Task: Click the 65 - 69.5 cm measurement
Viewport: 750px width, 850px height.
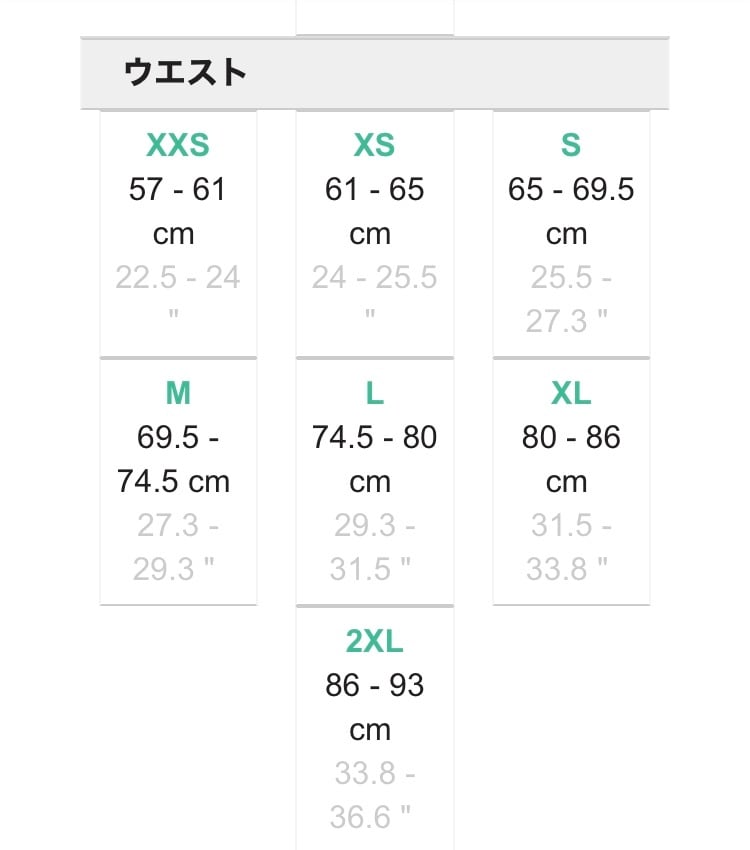Action: [x=571, y=210]
